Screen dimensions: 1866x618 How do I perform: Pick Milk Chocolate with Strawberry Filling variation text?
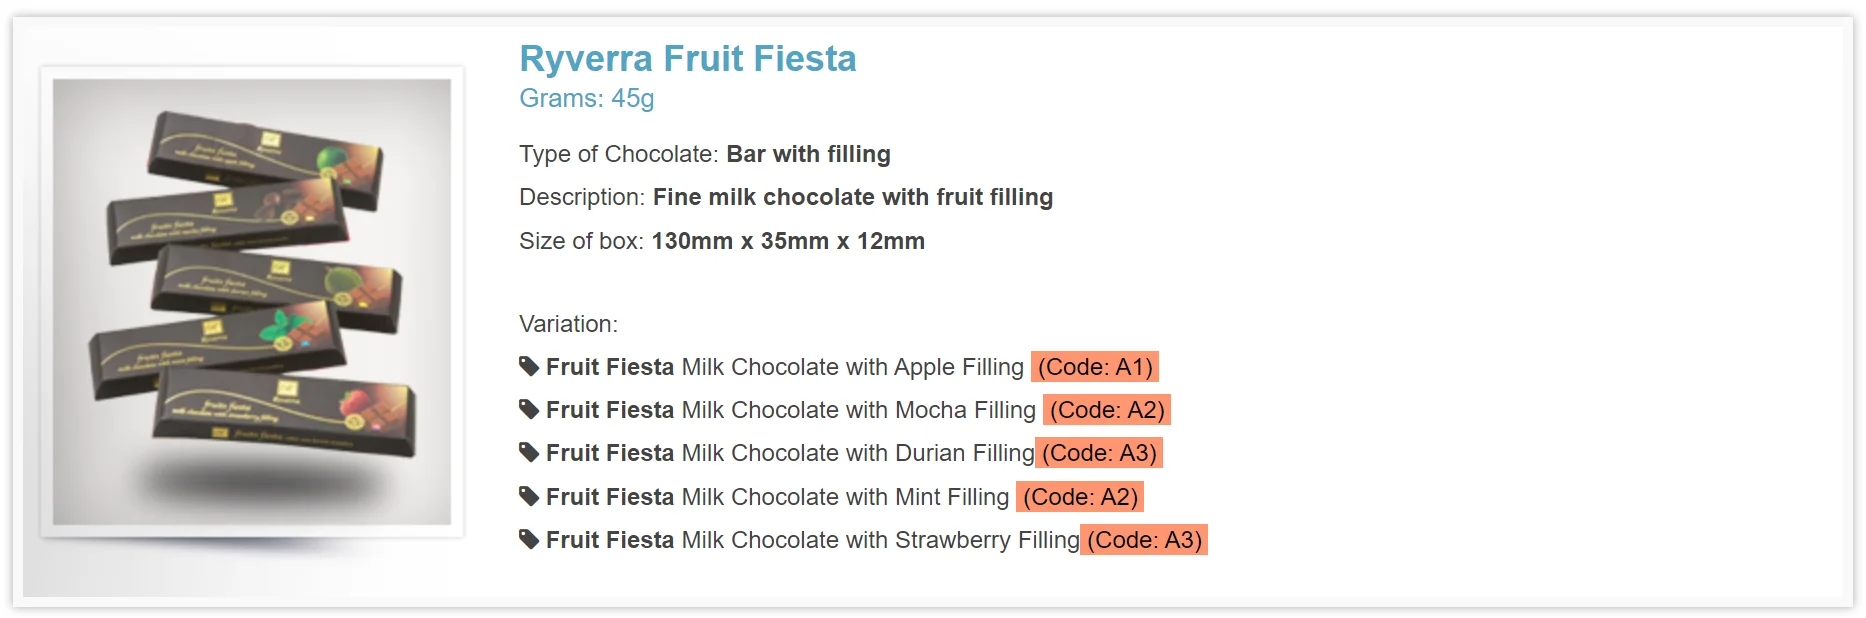pyautogui.click(x=880, y=540)
